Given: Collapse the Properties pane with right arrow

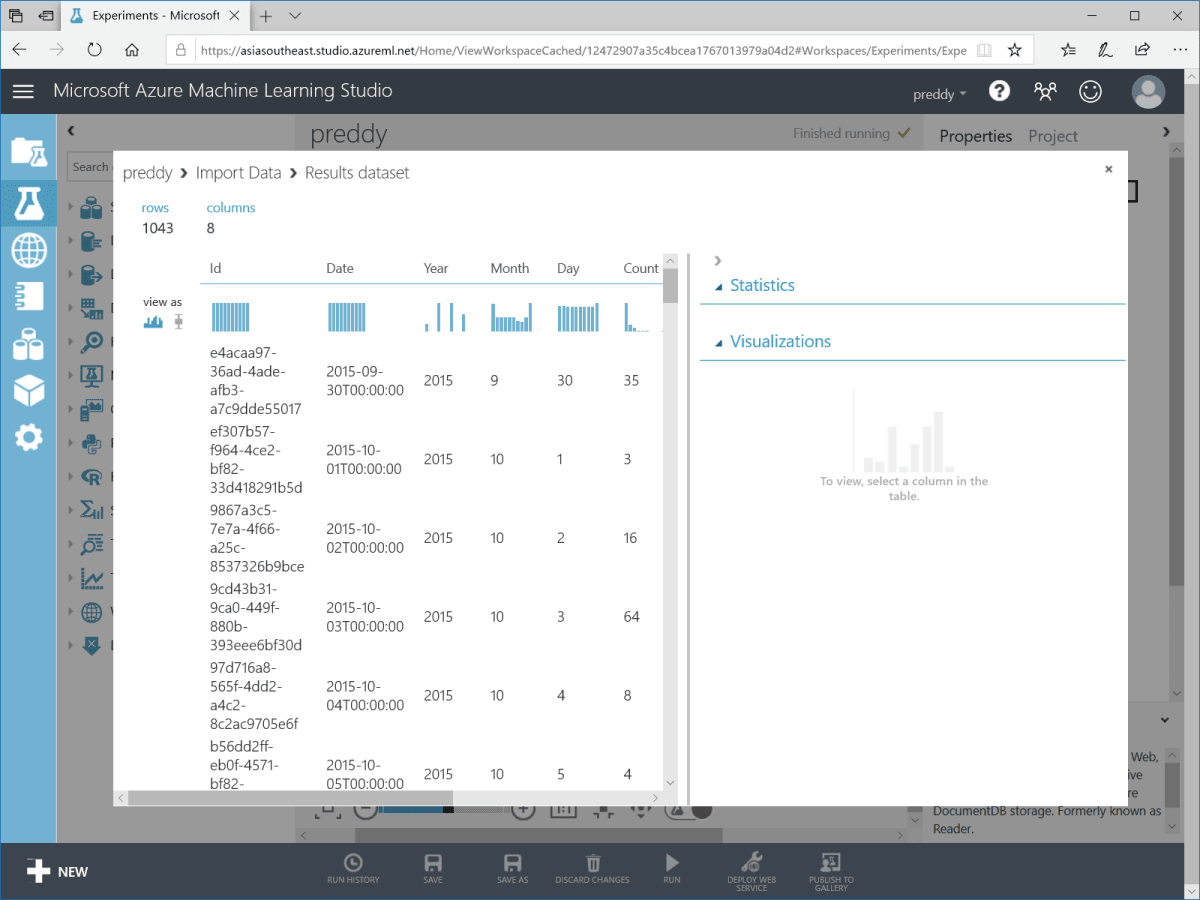Looking at the screenshot, I should click(x=1166, y=132).
